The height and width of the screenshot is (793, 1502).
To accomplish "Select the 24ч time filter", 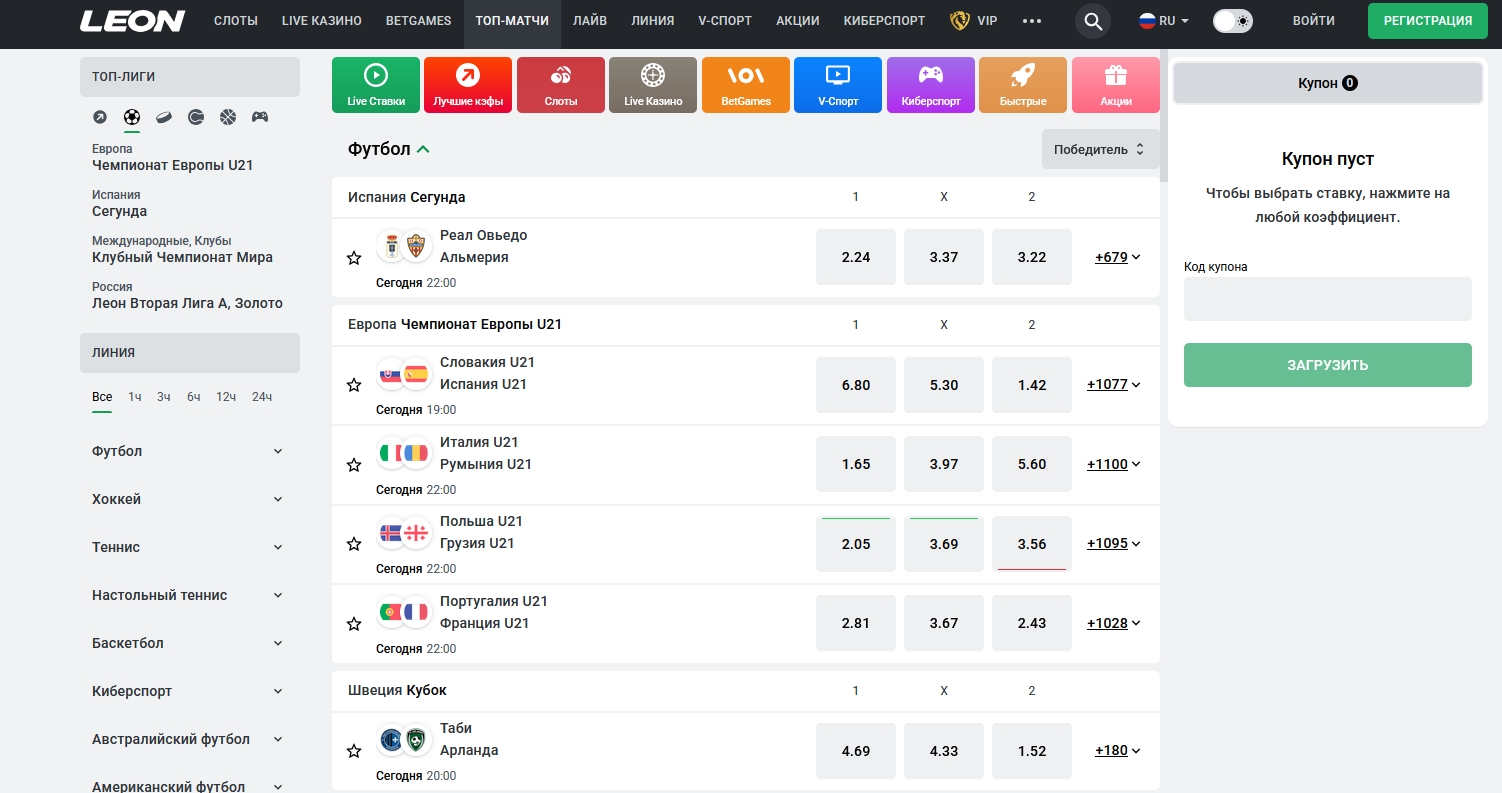I will [x=262, y=397].
